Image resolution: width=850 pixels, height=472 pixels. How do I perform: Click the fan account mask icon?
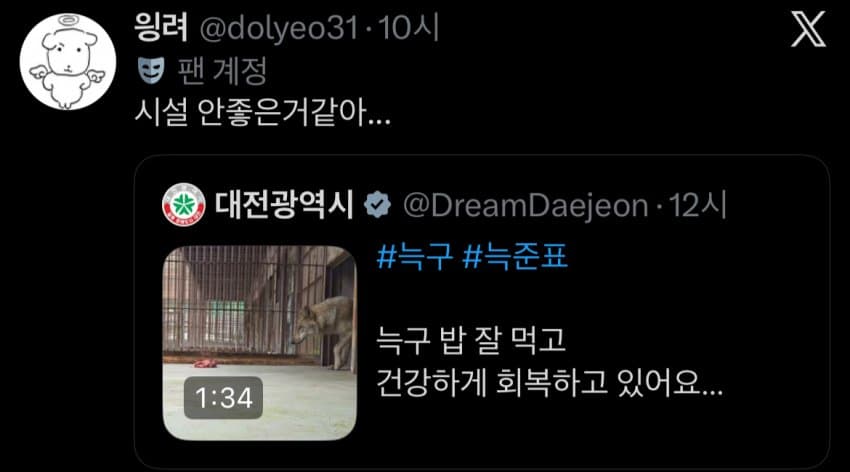tap(151, 70)
